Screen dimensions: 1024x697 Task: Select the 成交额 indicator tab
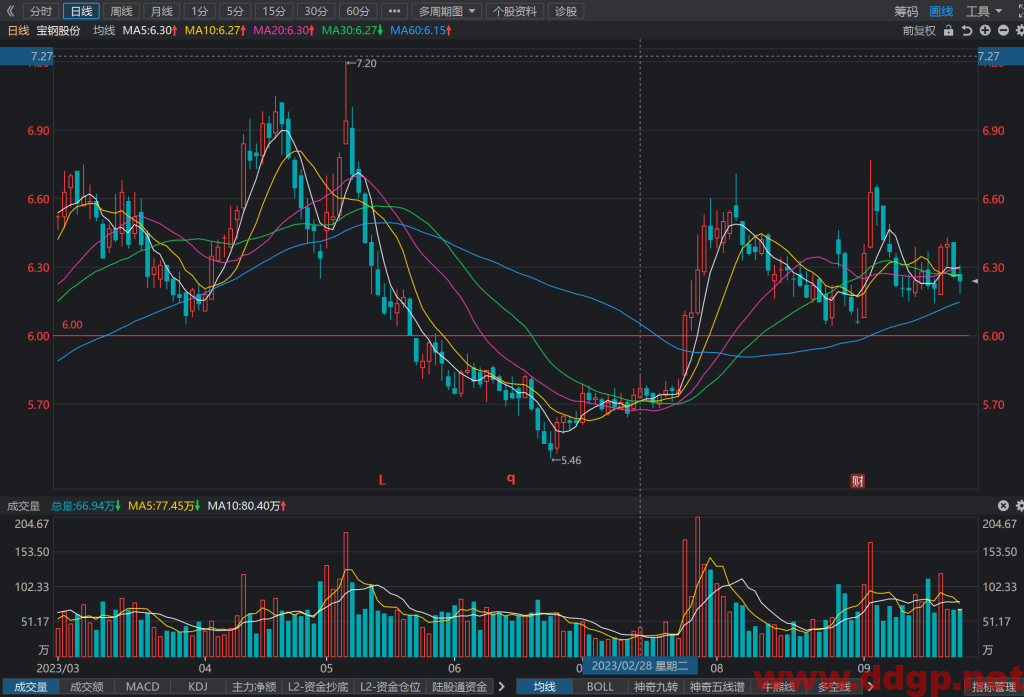coord(87,687)
